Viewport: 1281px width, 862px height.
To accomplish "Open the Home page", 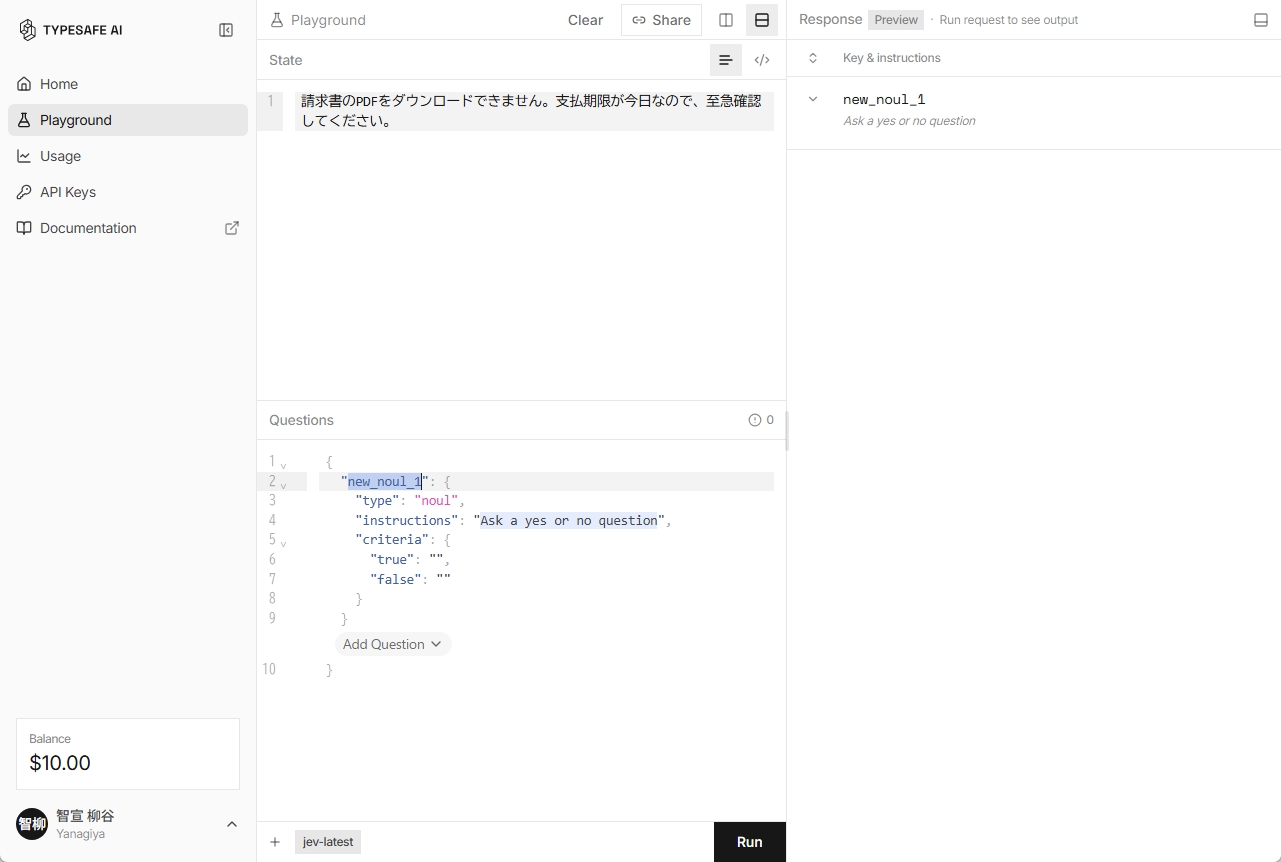I will point(128,84).
